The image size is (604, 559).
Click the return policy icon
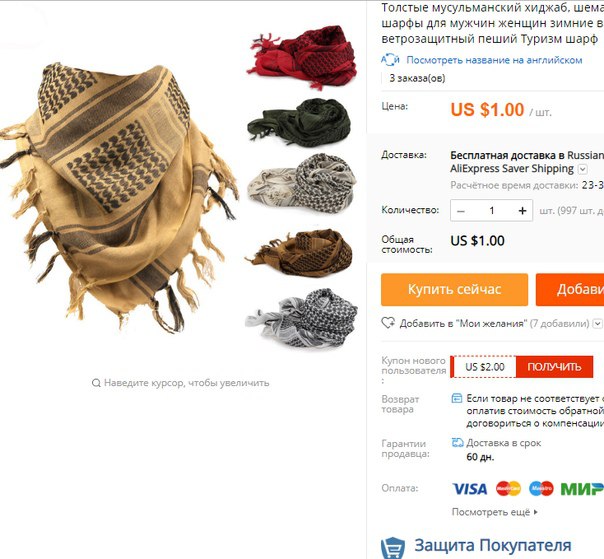coord(456,398)
